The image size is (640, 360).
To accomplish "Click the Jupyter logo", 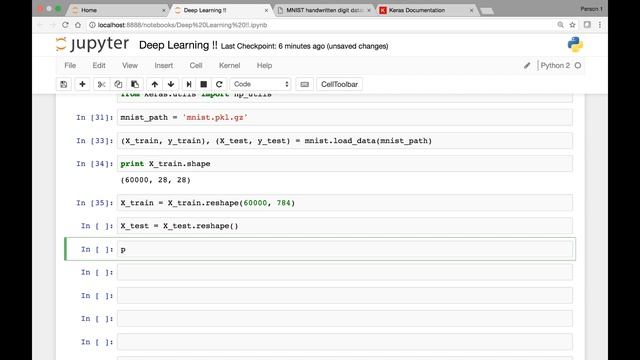I will pyautogui.click(x=93, y=44).
